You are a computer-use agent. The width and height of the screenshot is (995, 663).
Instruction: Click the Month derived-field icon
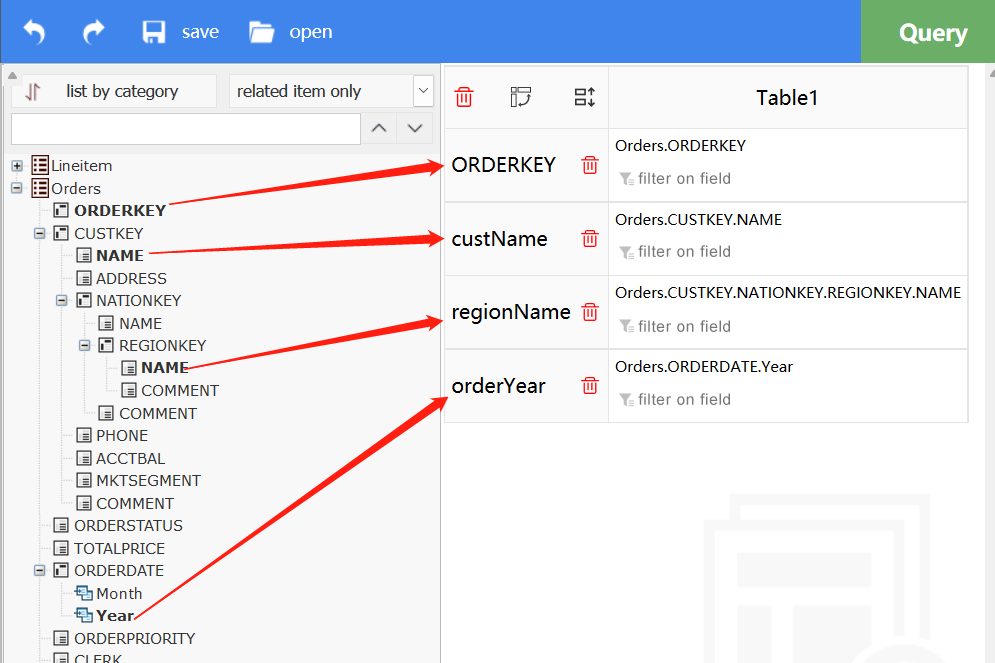point(84,593)
